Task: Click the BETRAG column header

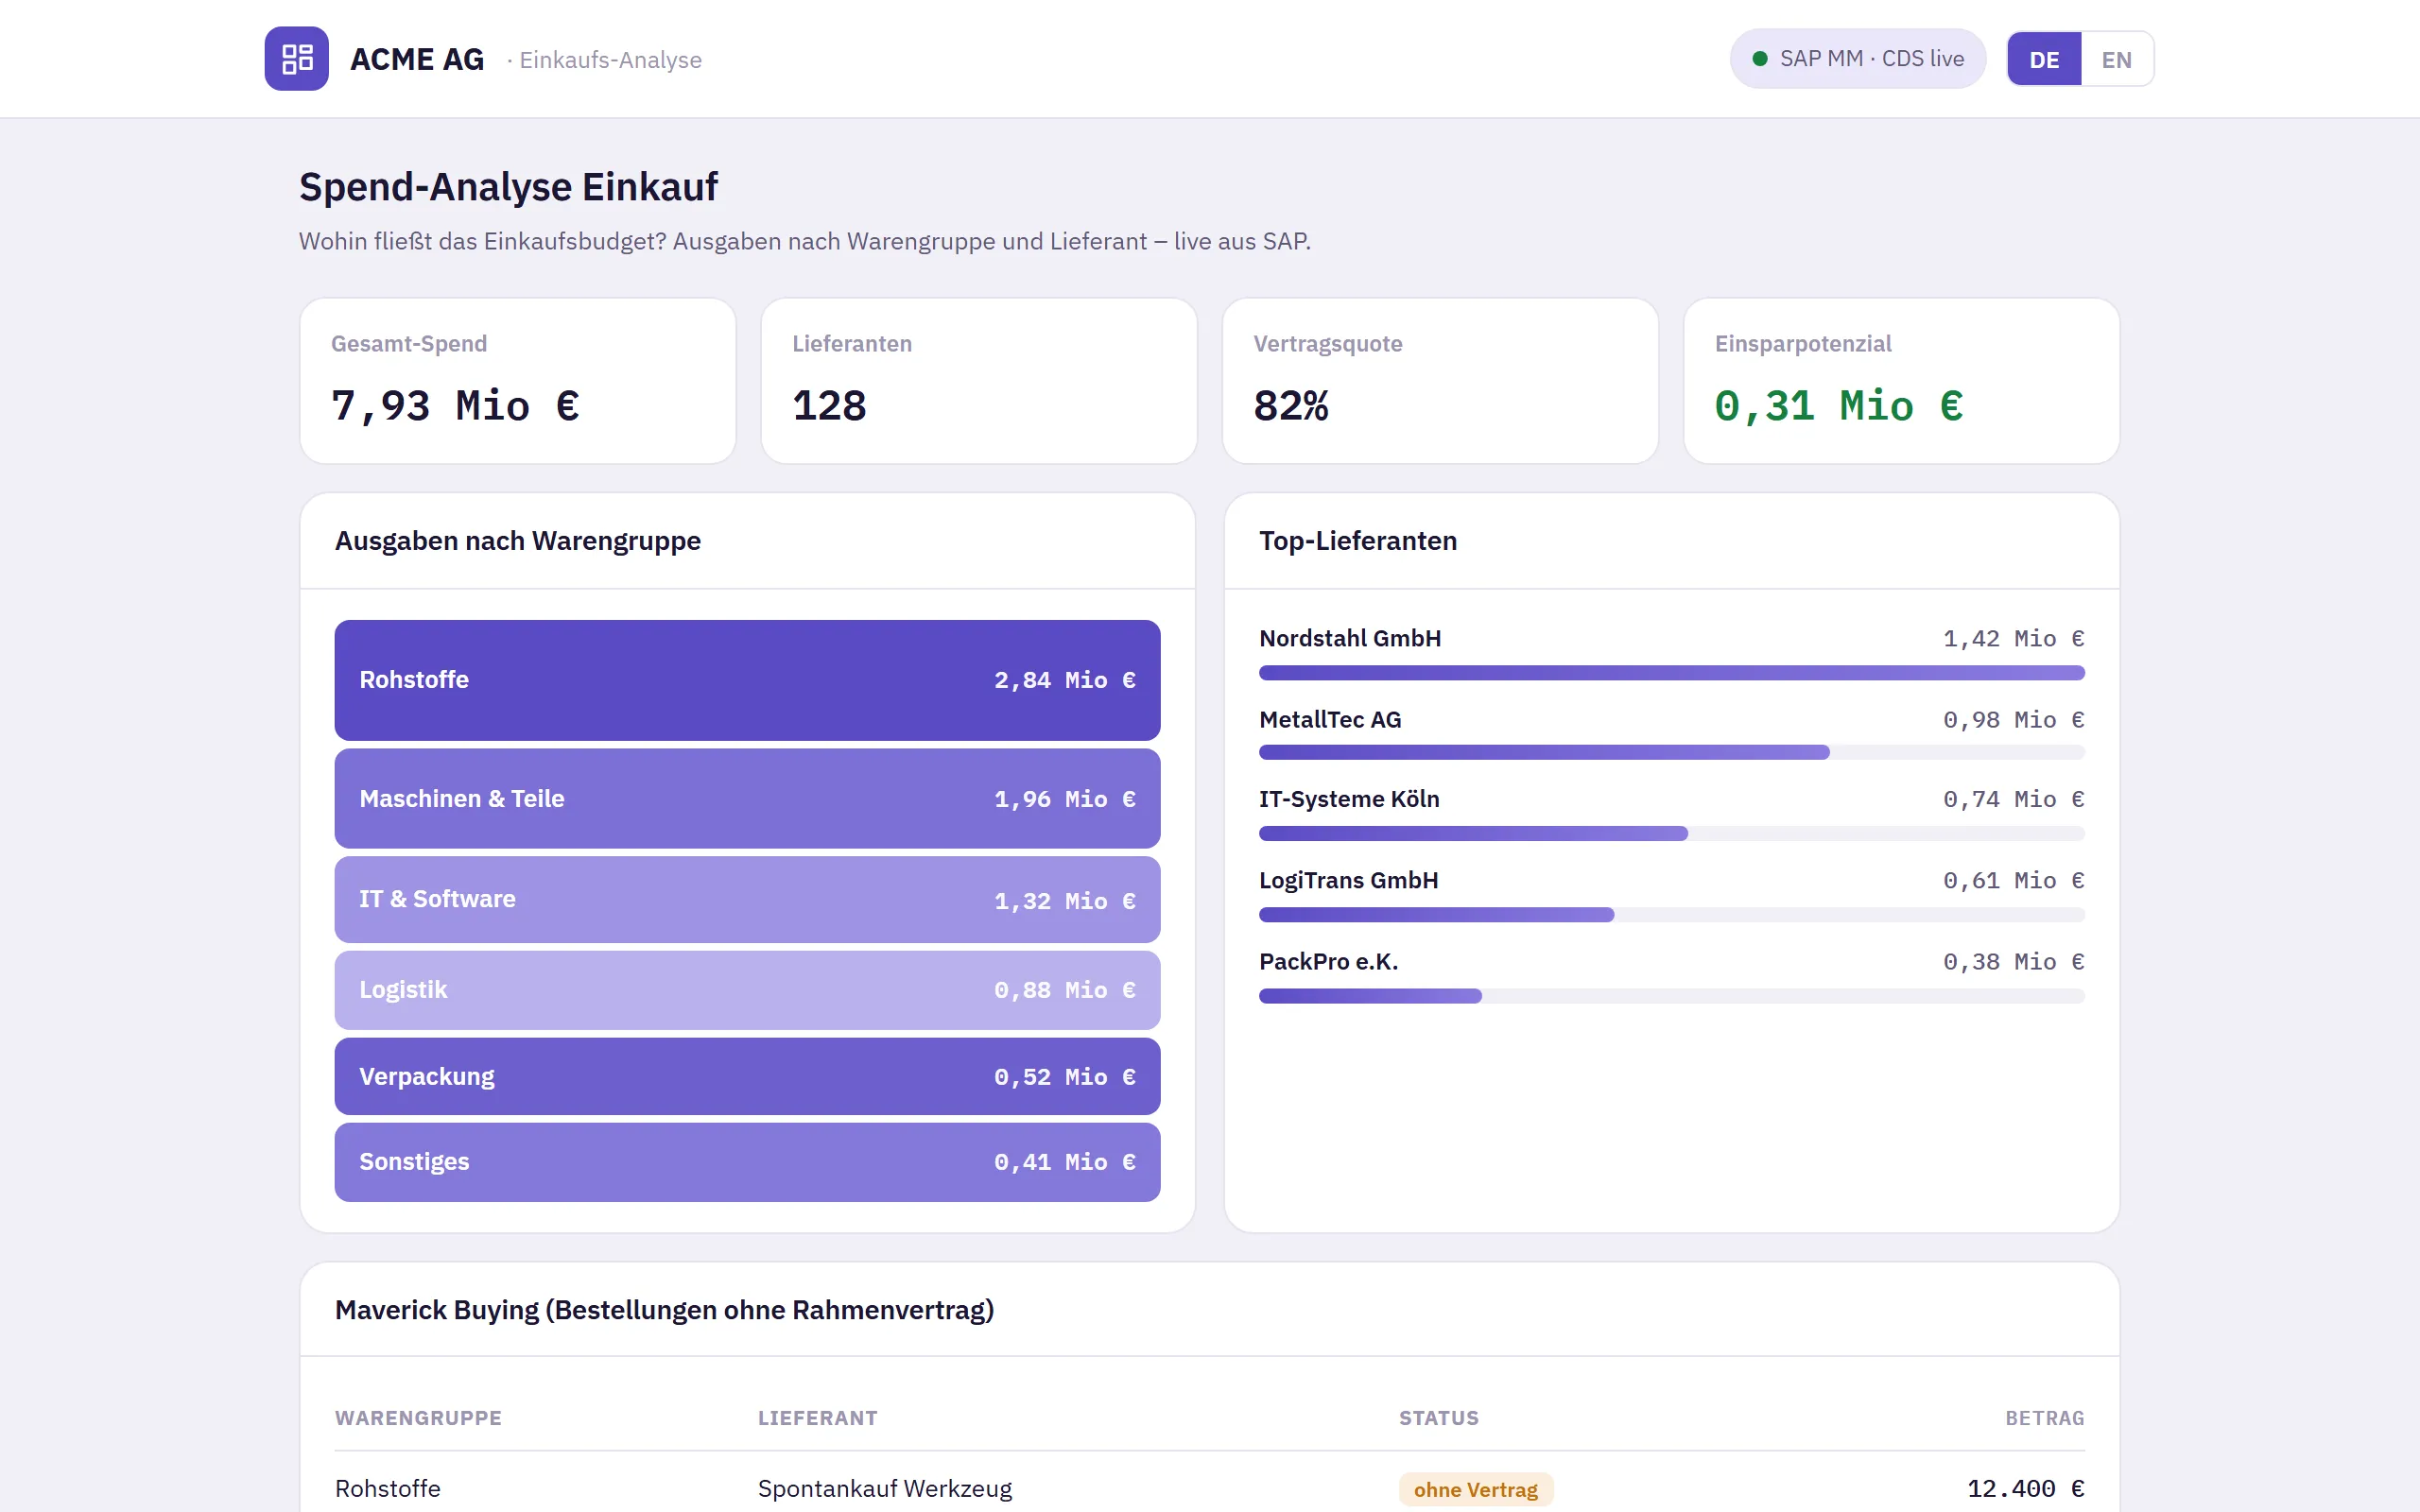Action: pyautogui.click(x=2044, y=1418)
